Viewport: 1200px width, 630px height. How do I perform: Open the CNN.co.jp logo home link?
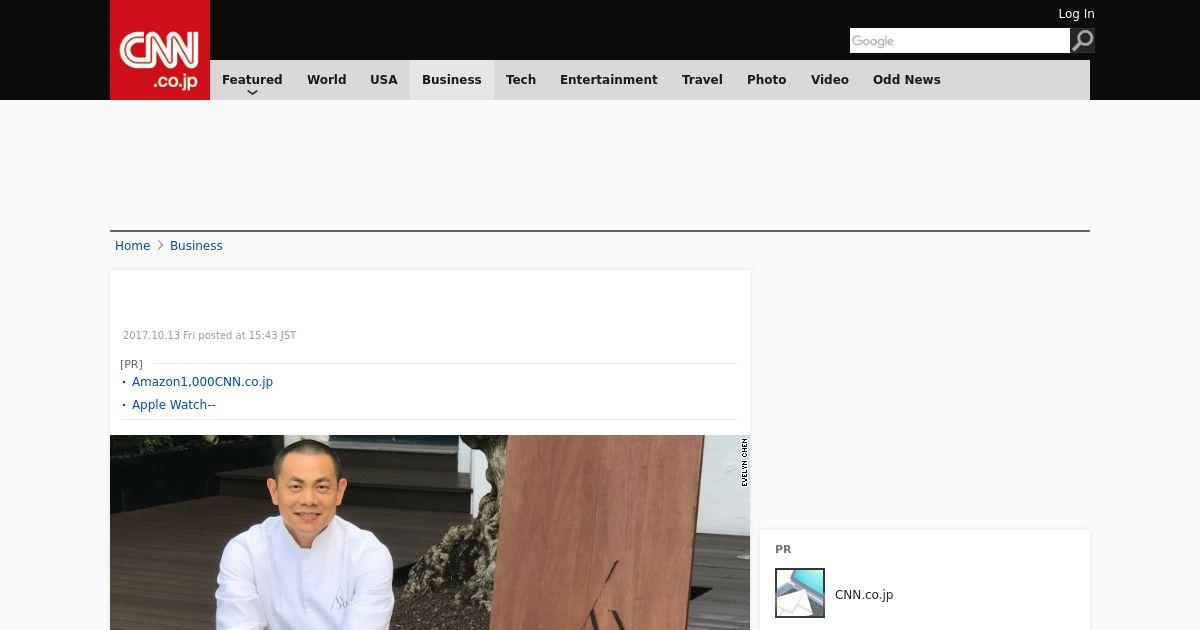point(160,50)
